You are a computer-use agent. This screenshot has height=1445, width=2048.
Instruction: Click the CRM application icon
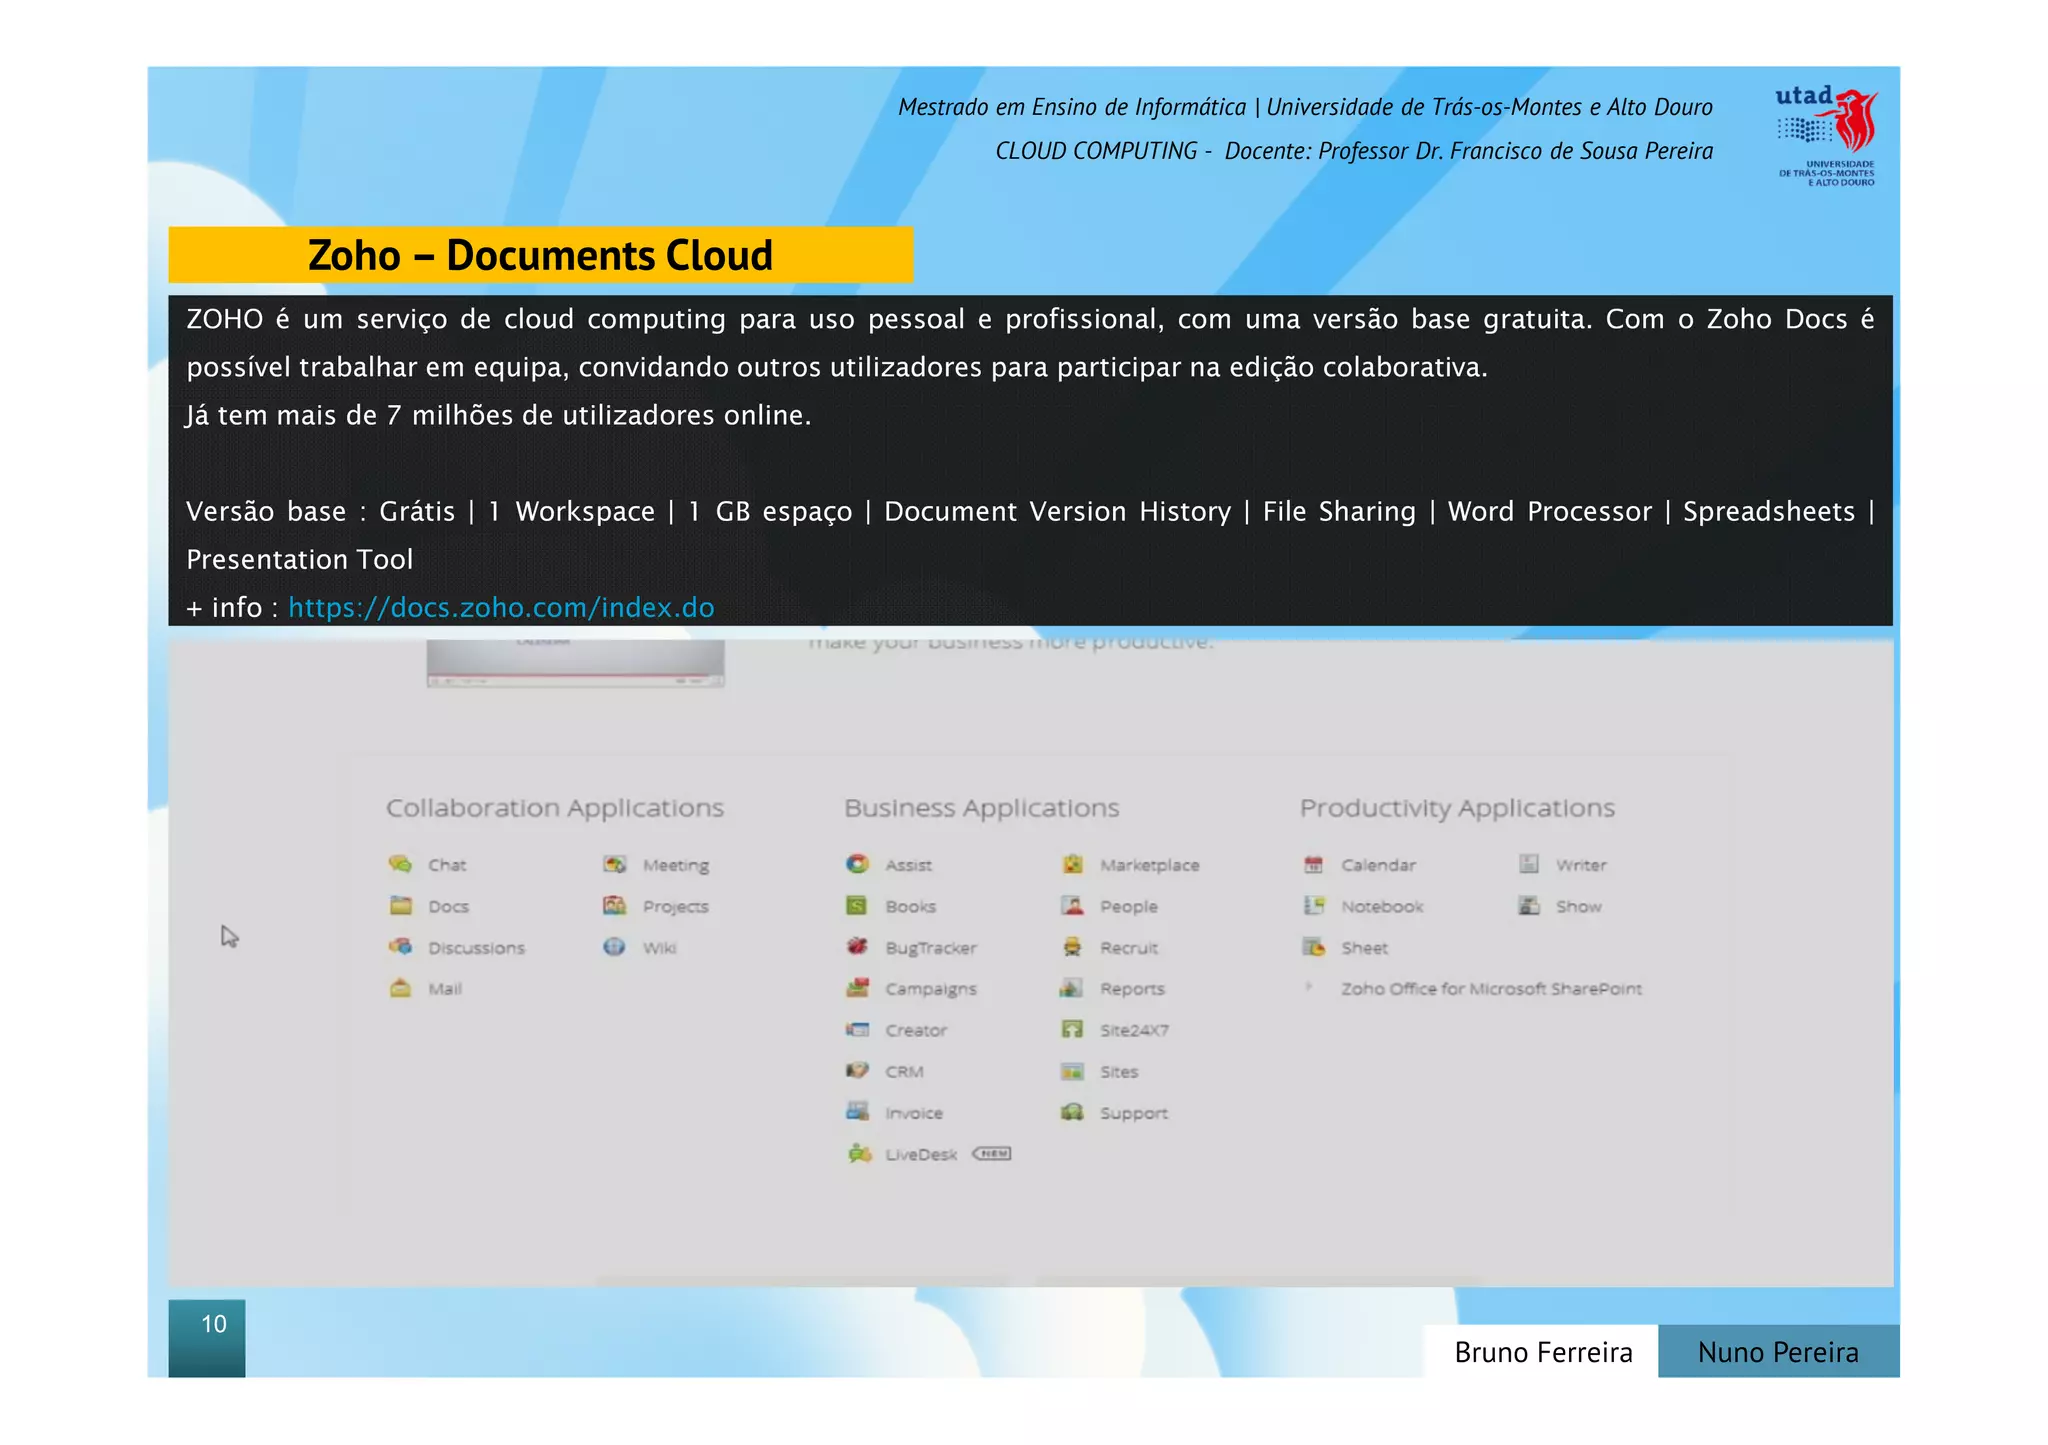857,1071
